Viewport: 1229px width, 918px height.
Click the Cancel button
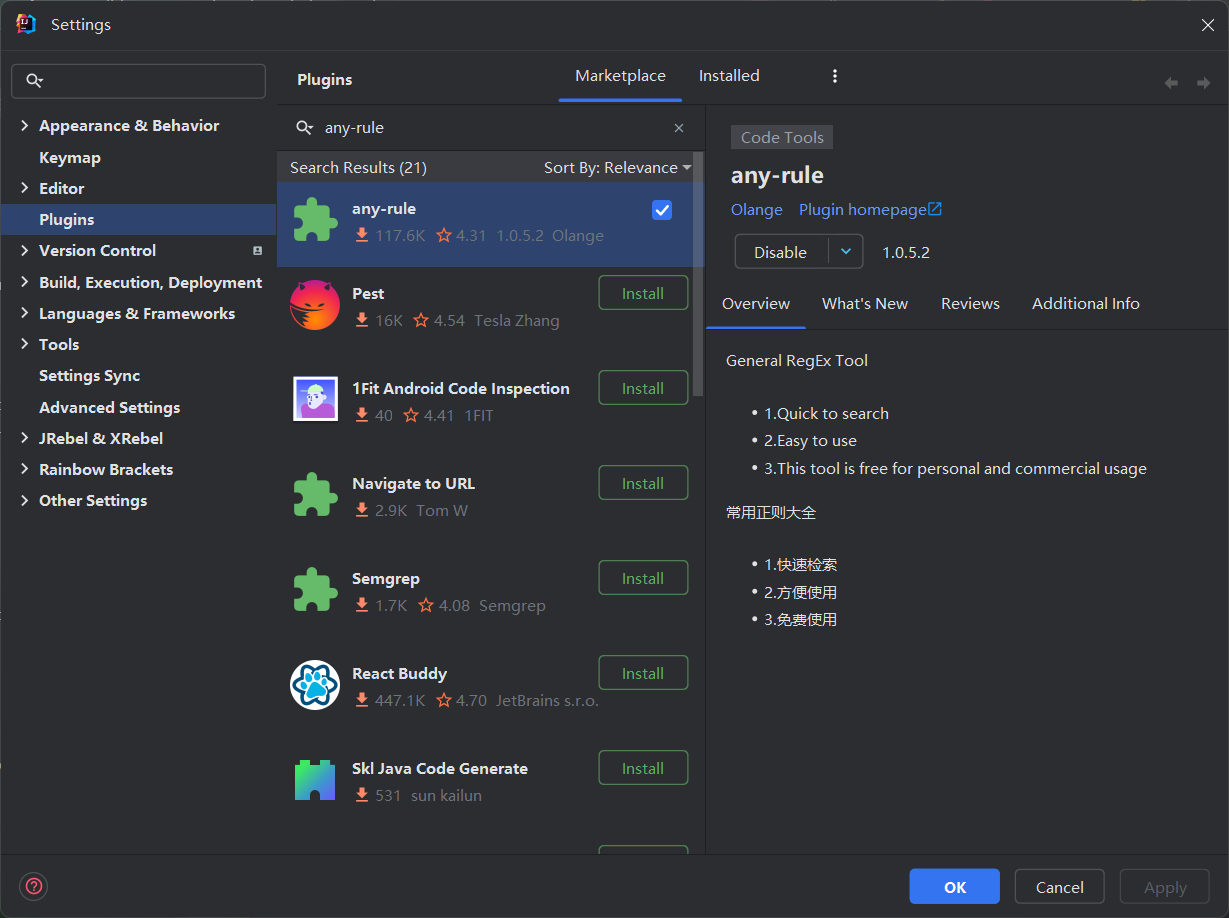[x=1060, y=887]
